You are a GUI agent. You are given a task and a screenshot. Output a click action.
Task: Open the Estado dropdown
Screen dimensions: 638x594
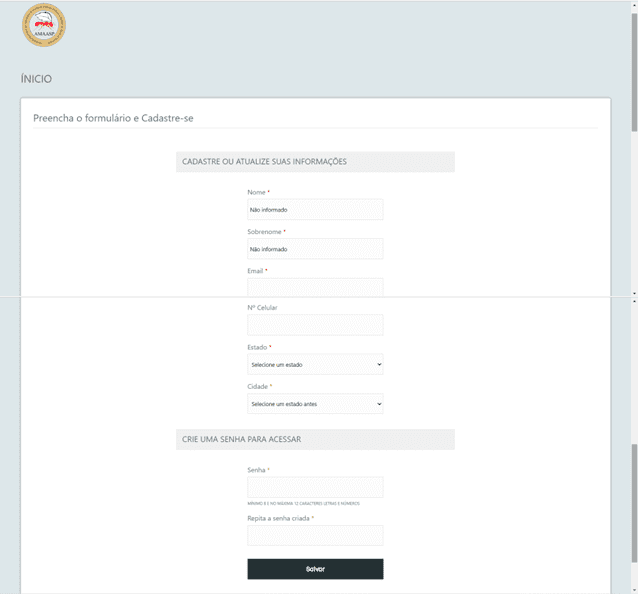pyautogui.click(x=315, y=365)
